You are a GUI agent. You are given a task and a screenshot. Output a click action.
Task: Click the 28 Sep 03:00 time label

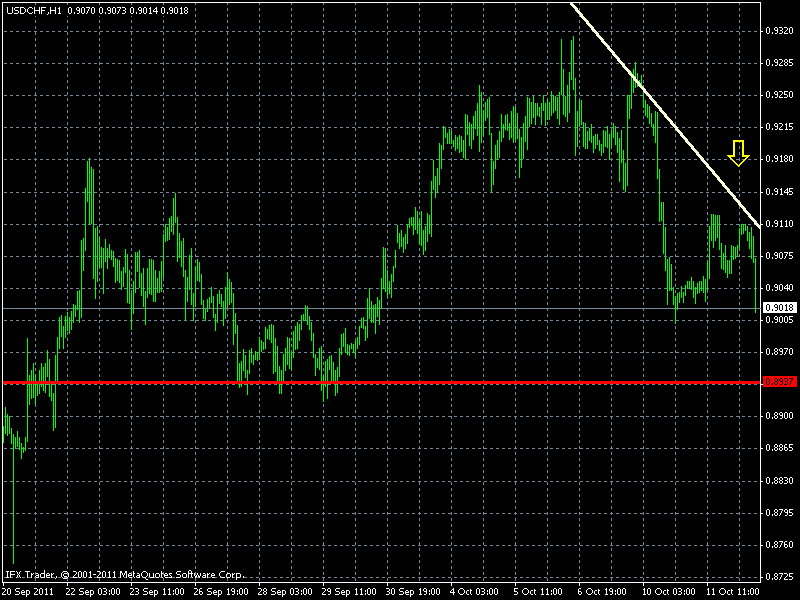pyautogui.click(x=285, y=592)
